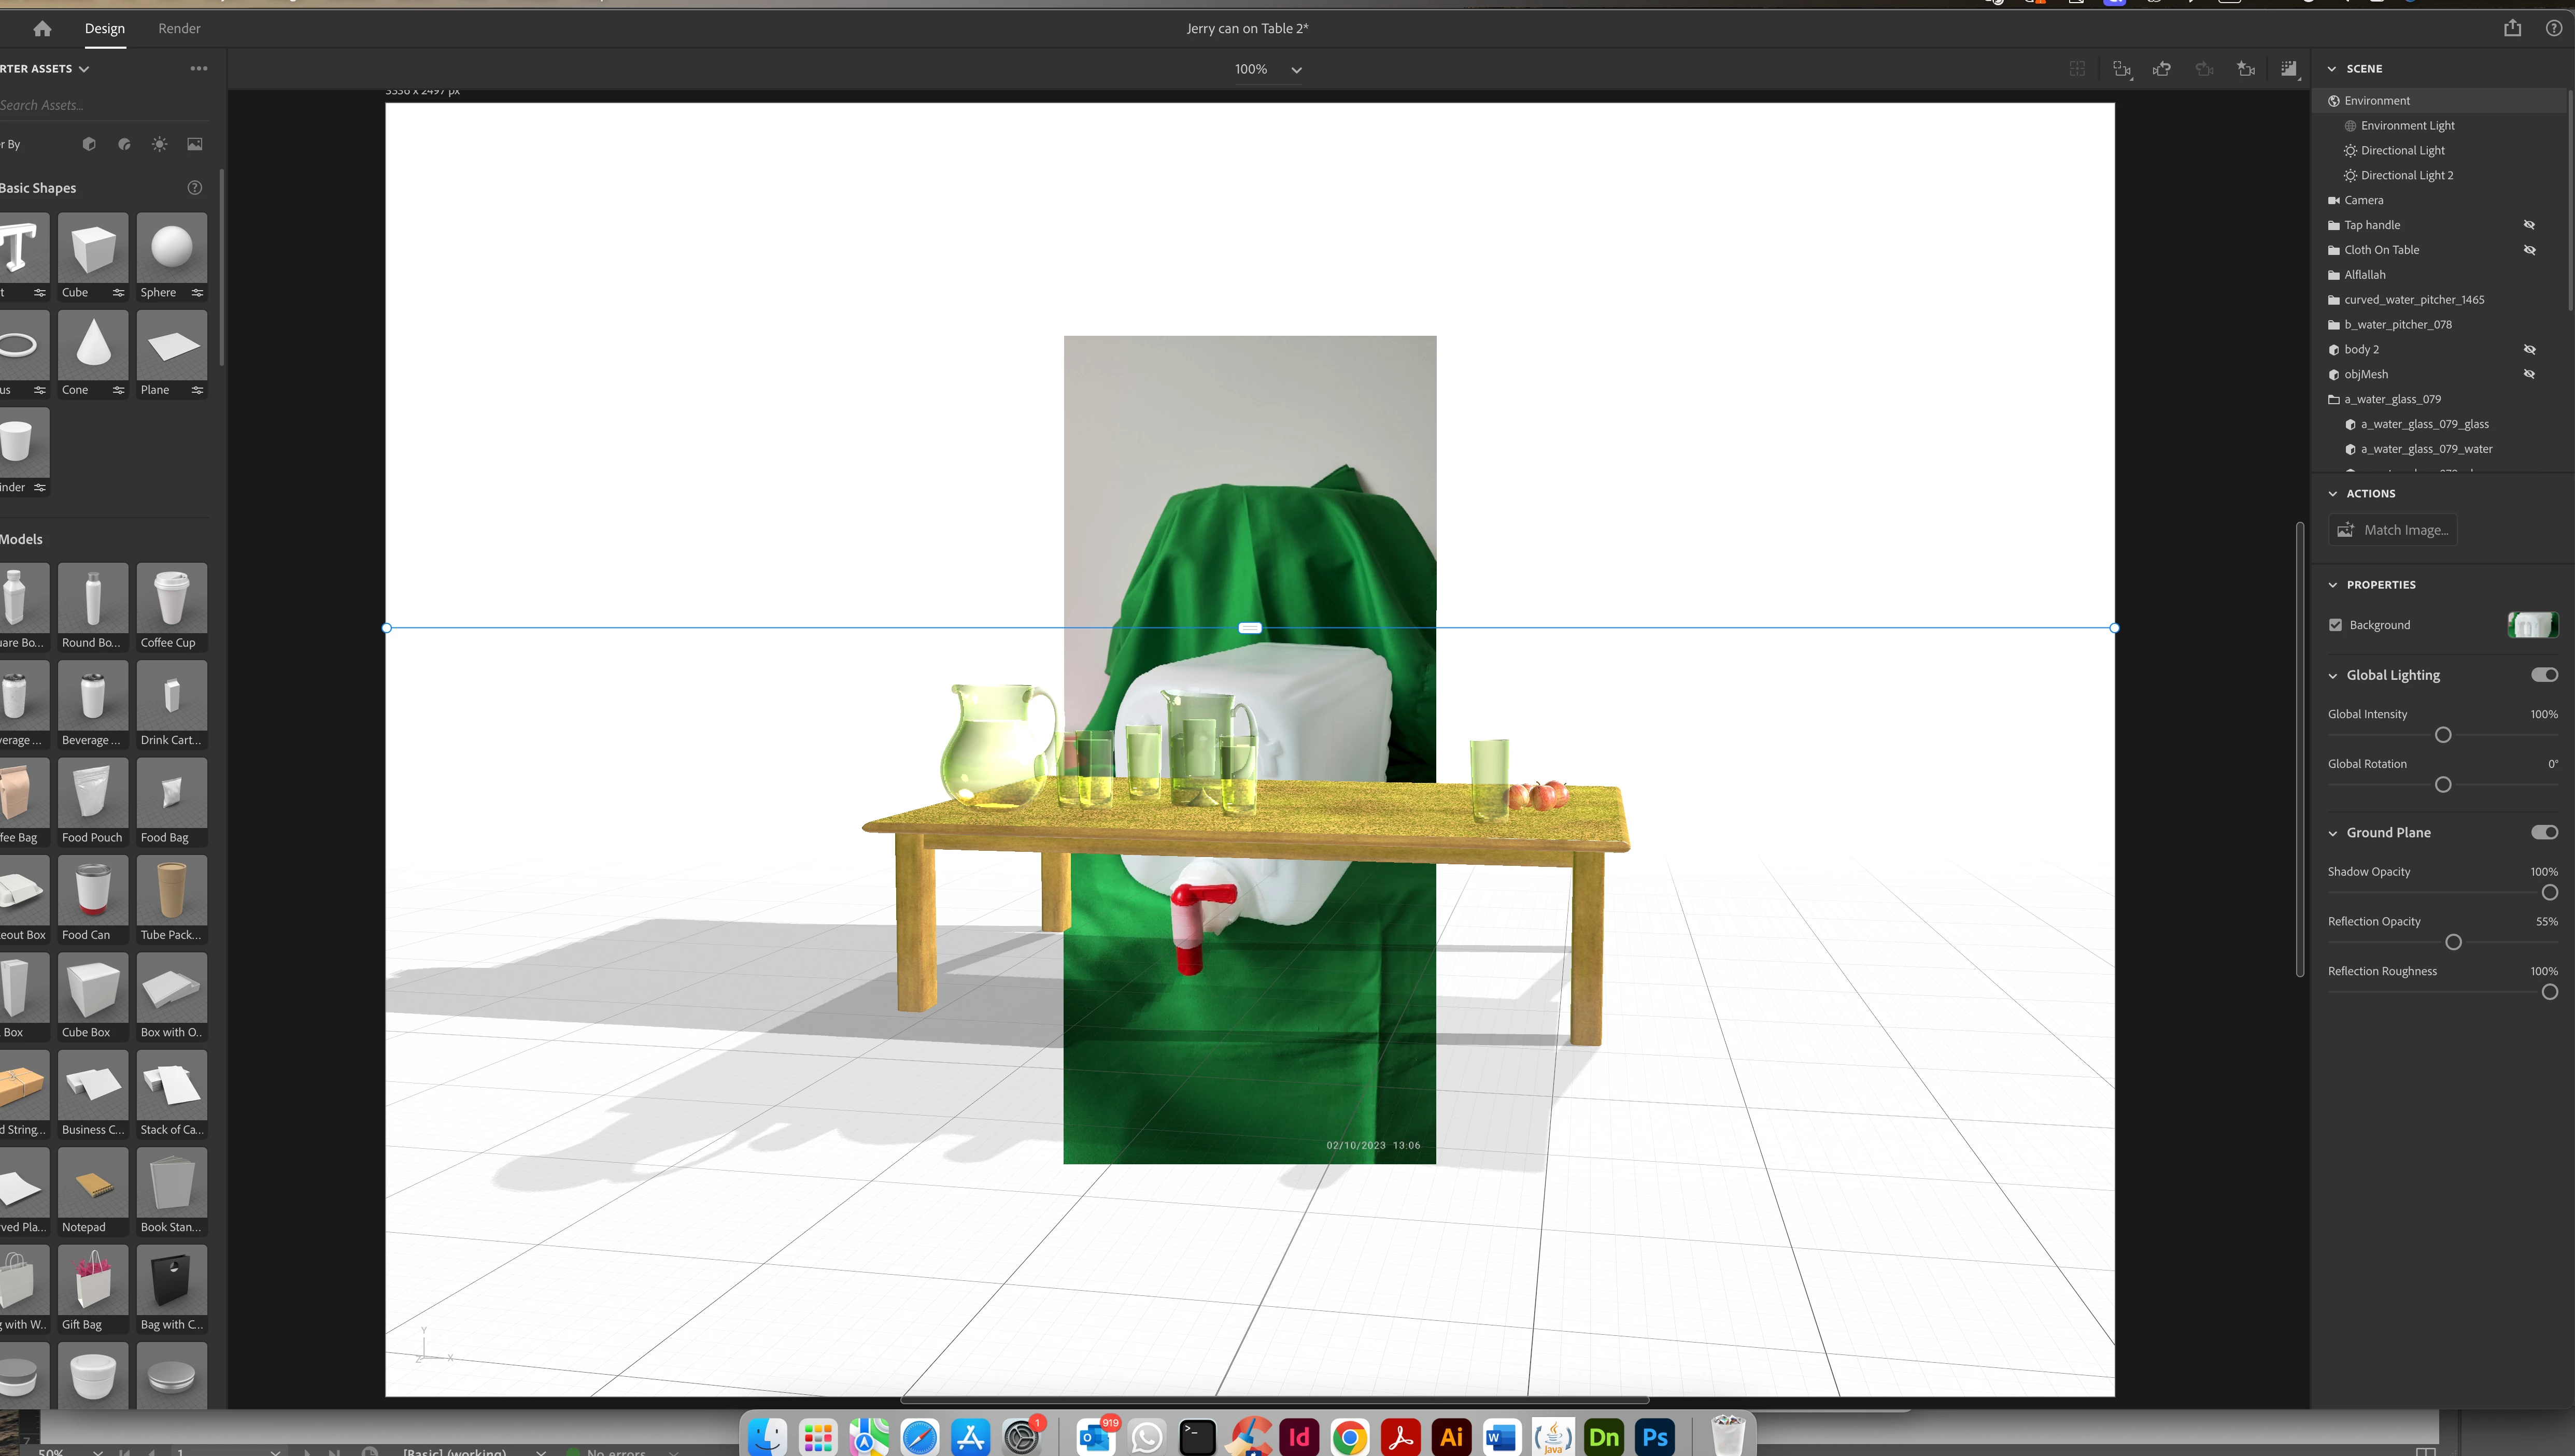Toggle the Background checkbox
This screenshot has width=2575, height=1456.
(x=2335, y=625)
